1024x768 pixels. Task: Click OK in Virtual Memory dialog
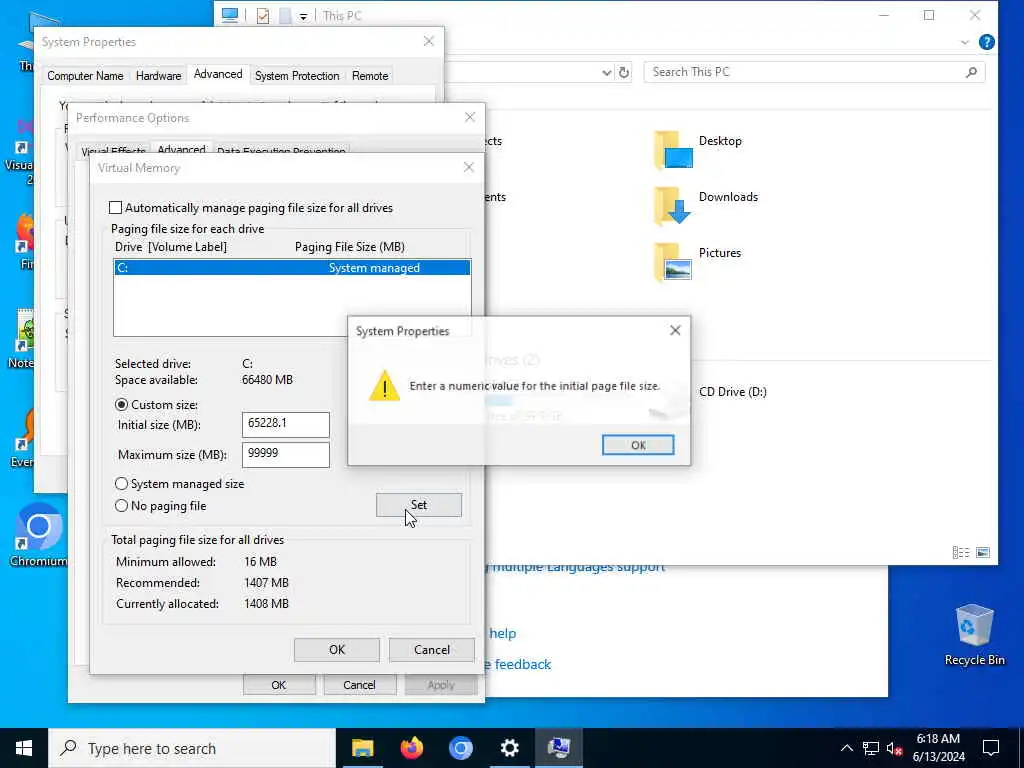[336, 650]
